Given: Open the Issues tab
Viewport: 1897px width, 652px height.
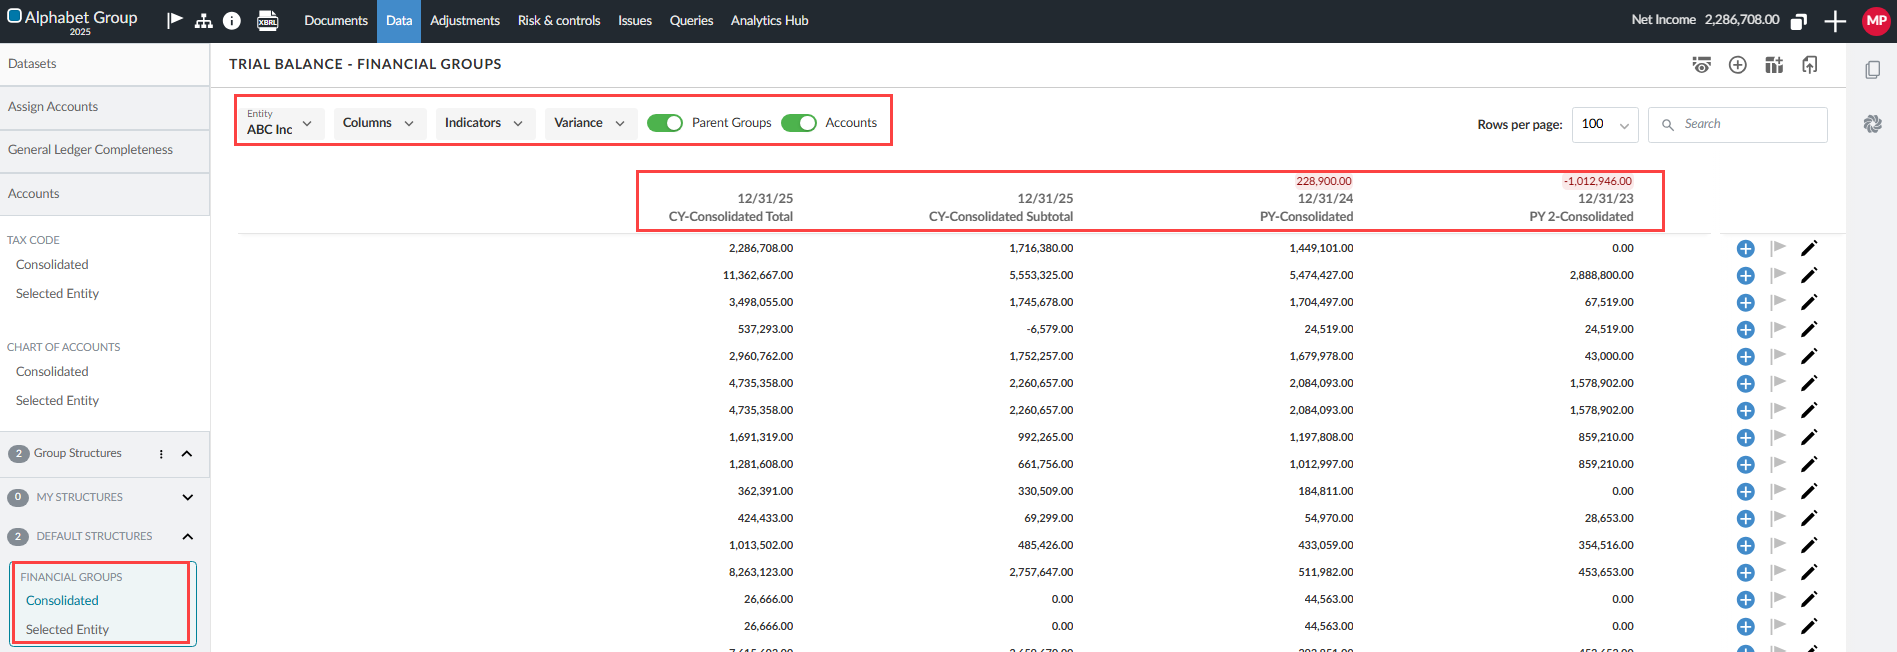Looking at the screenshot, I should 635,21.
